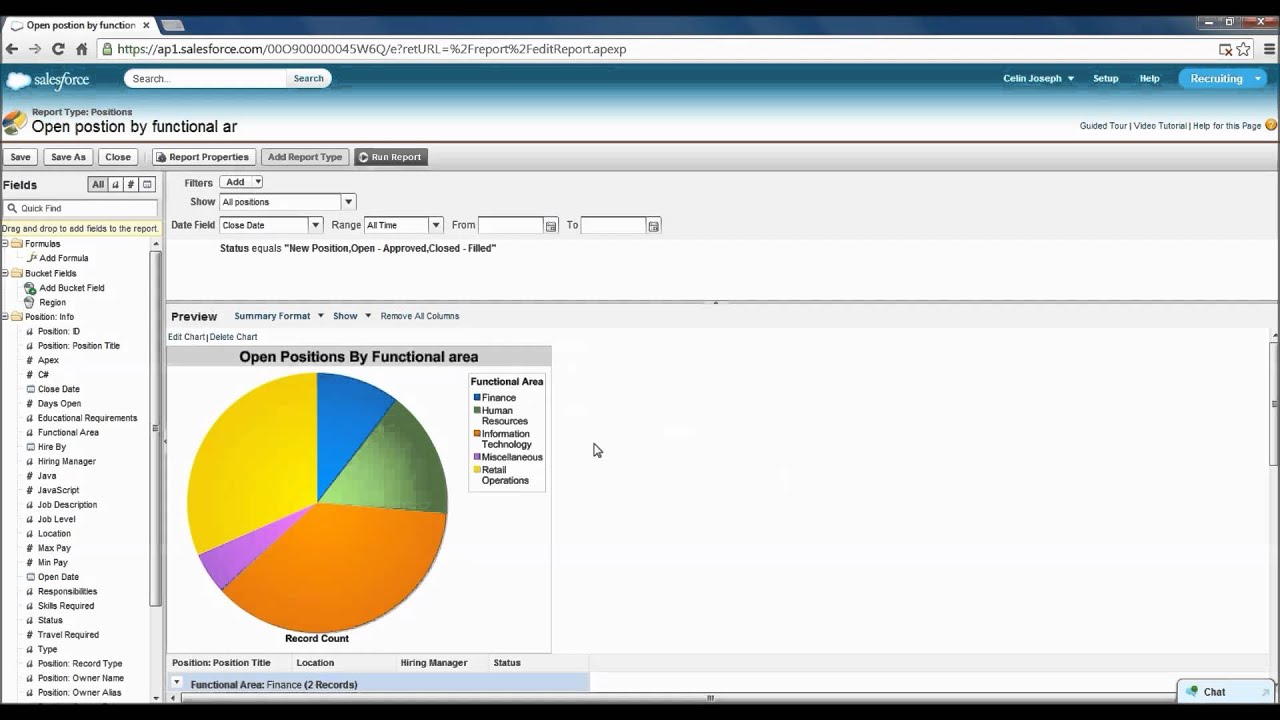Click the Delete Chart link
Viewport: 1280px width, 720px height.
[x=233, y=337]
